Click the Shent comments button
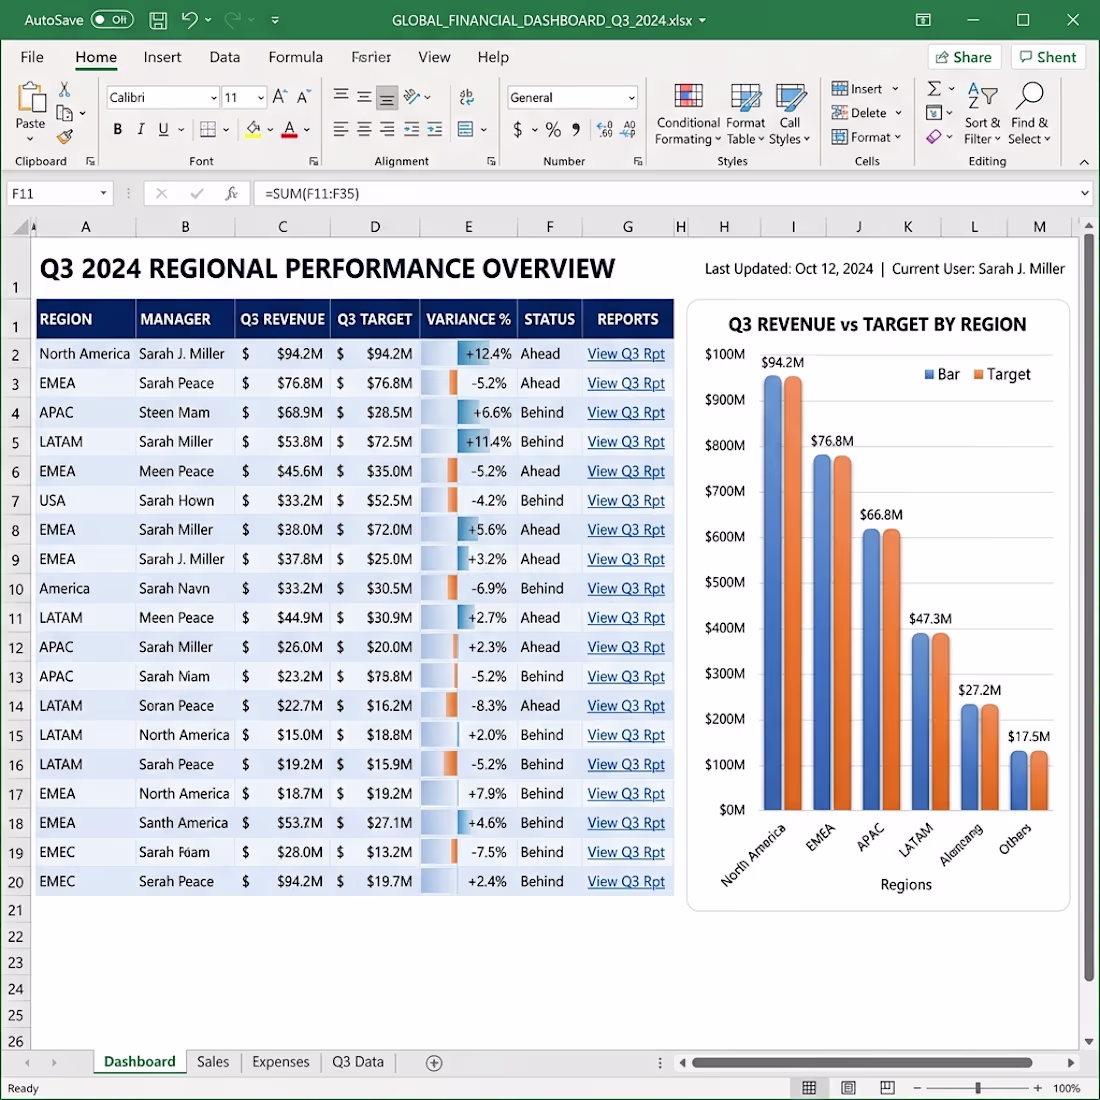Viewport: 1100px width, 1100px height. tap(1047, 58)
